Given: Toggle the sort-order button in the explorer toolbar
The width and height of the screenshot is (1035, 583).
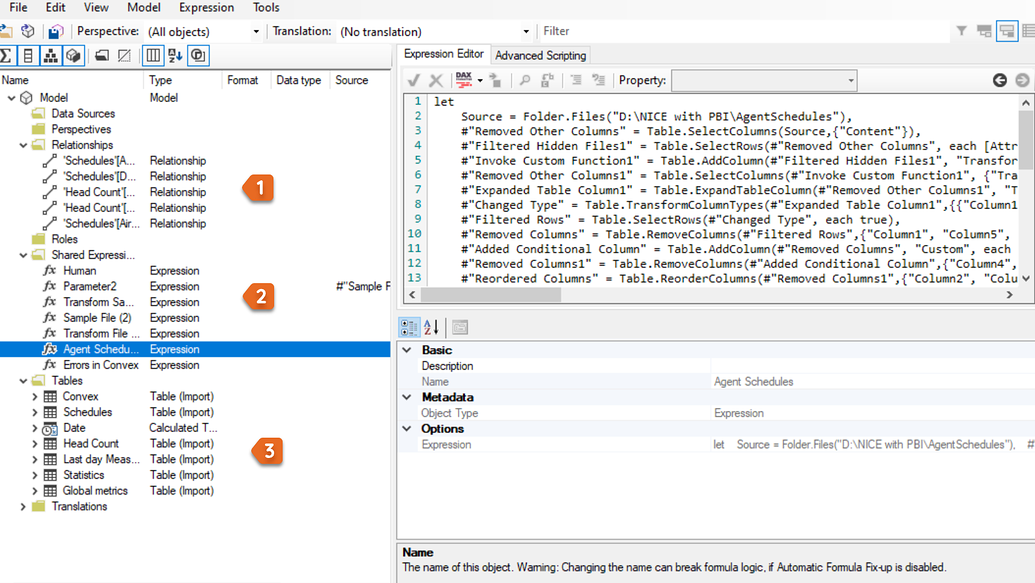Looking at the screenshot, I should 175,56.
